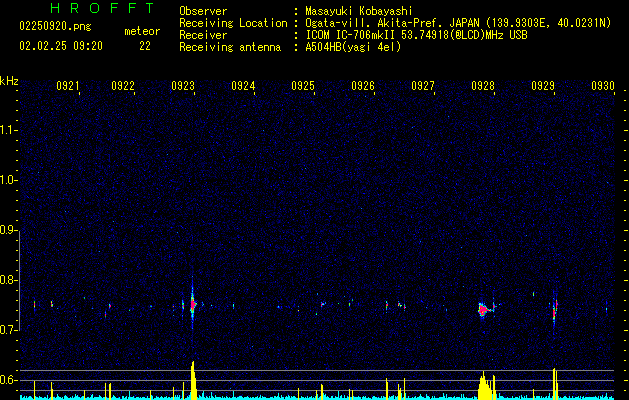Click the 0923 time marker
629x400 pixels.
pos(183,86)
